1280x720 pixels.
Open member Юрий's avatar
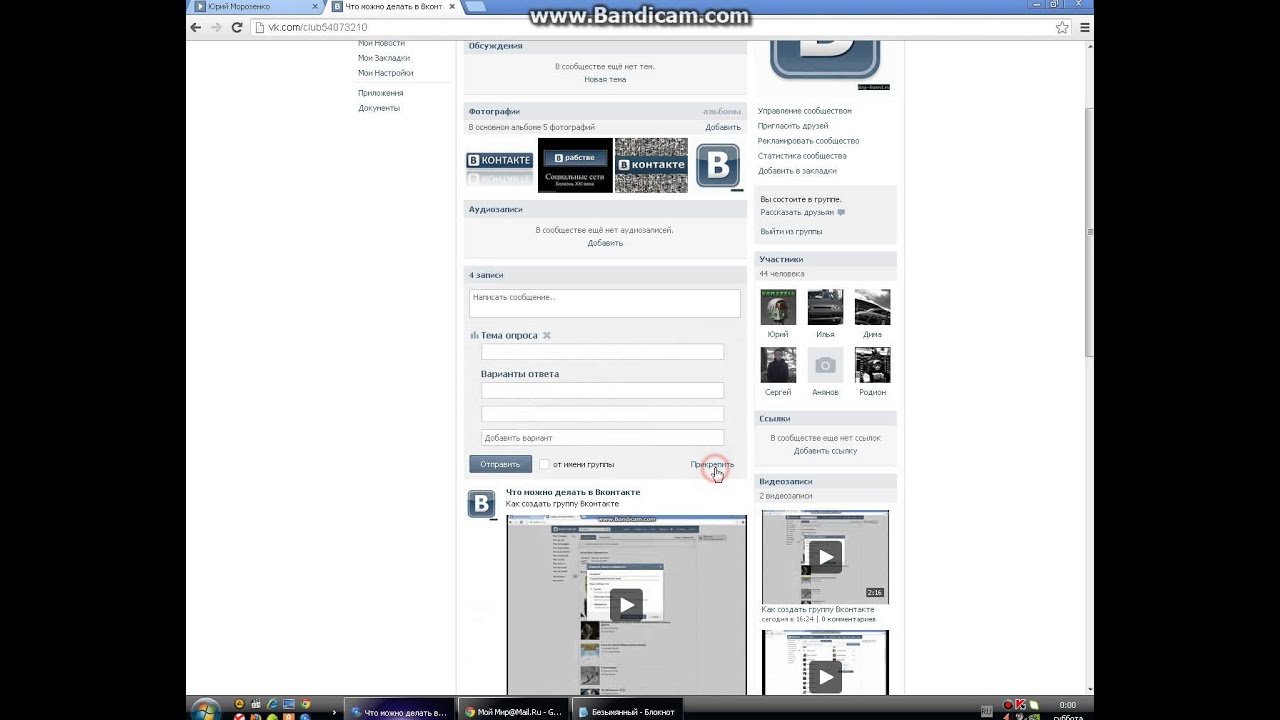pyautogui.click(x=778, y=307)
